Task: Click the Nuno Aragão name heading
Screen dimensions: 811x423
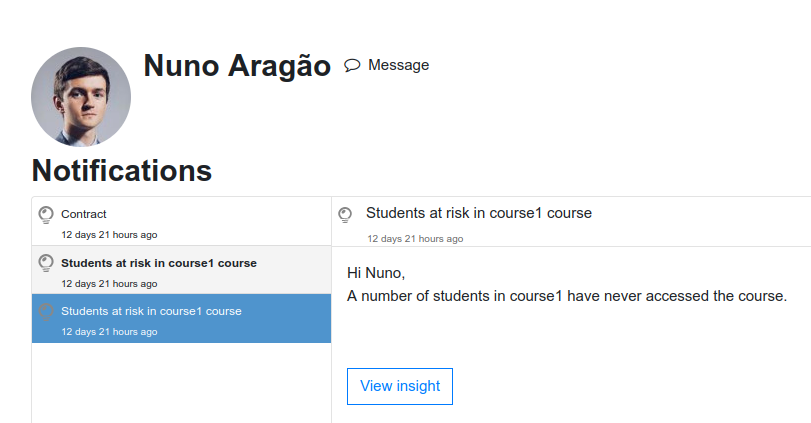Action: click(x=237, y=66)
